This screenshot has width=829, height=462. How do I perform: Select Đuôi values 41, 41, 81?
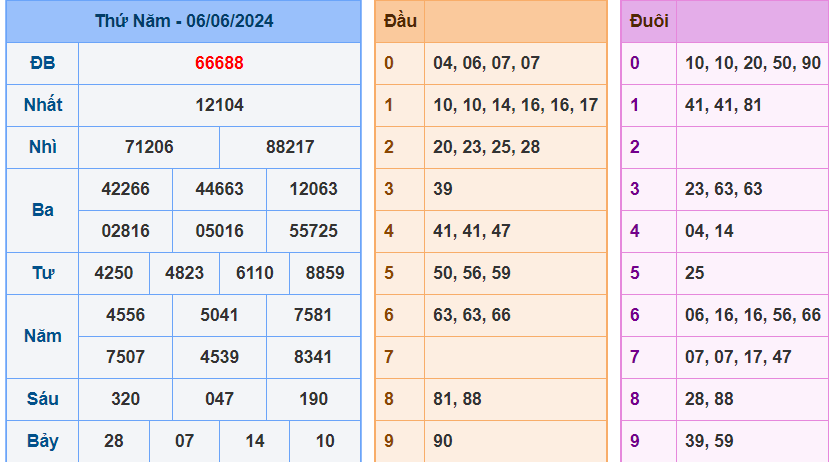pos(723,105)
